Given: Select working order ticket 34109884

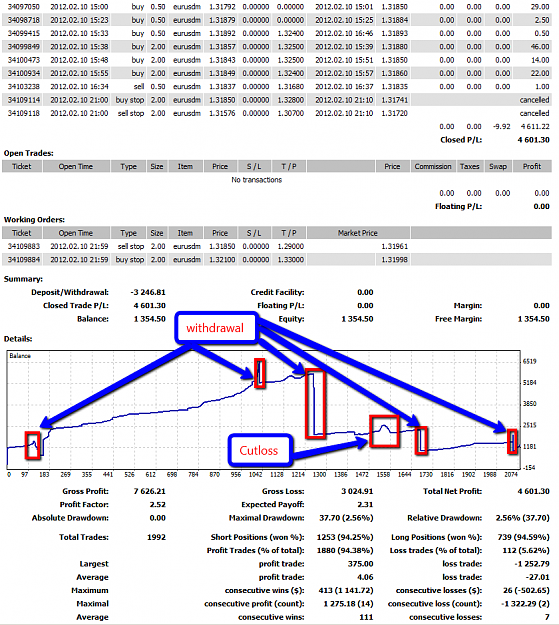Looking at the screenshot, I should click(24, 259).
